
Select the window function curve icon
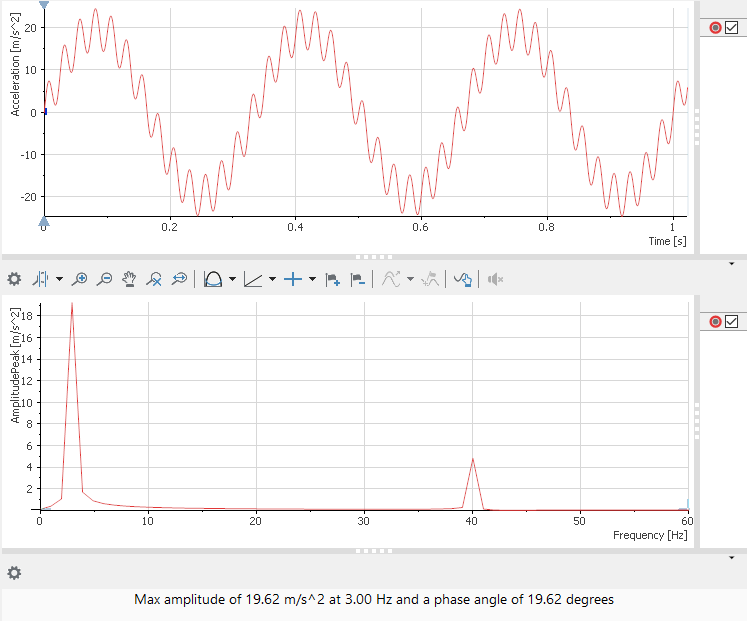tap(212, 279)
